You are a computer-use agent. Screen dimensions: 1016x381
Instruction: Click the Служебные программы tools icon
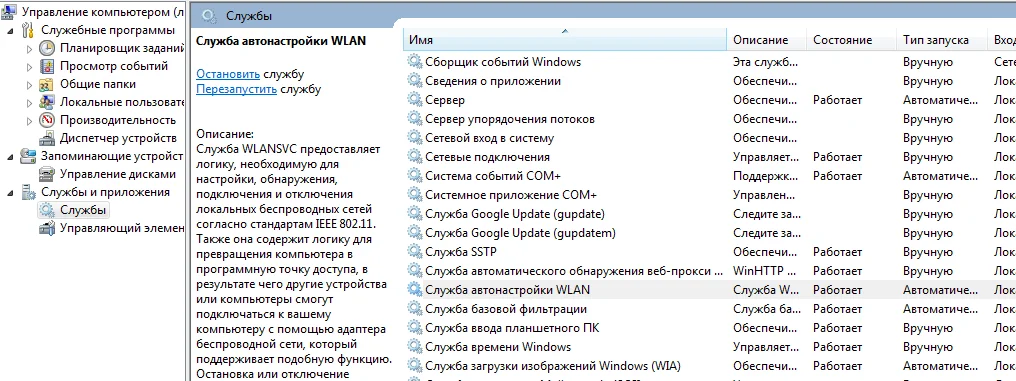coord(28,30)
